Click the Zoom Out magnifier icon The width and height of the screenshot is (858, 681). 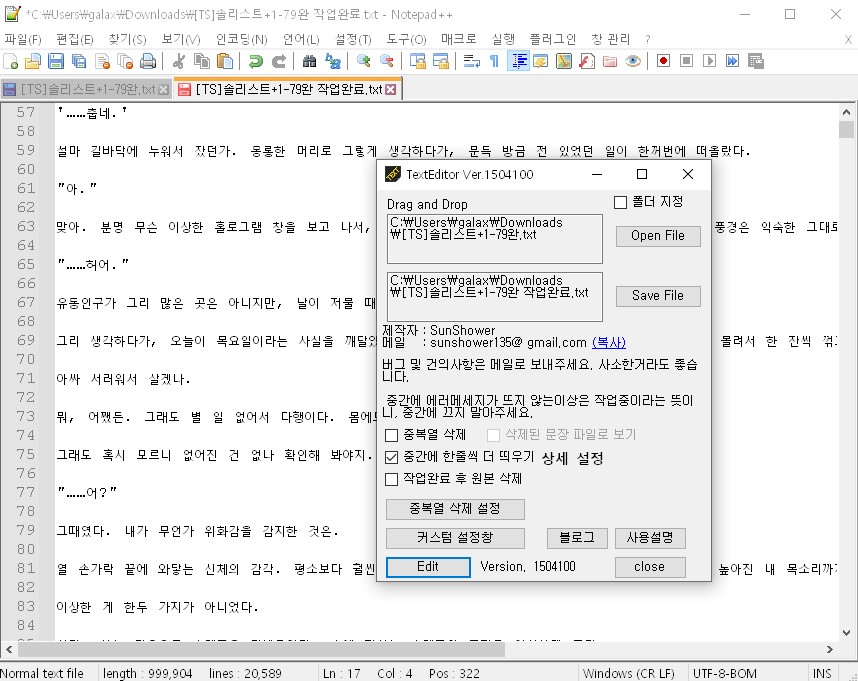(x=386, y=61)
